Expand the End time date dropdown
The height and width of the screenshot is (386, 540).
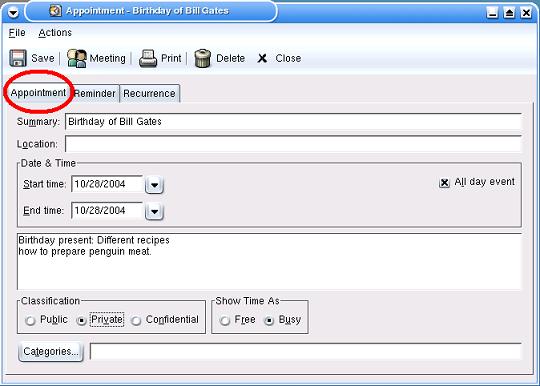(x=154, y=211)
